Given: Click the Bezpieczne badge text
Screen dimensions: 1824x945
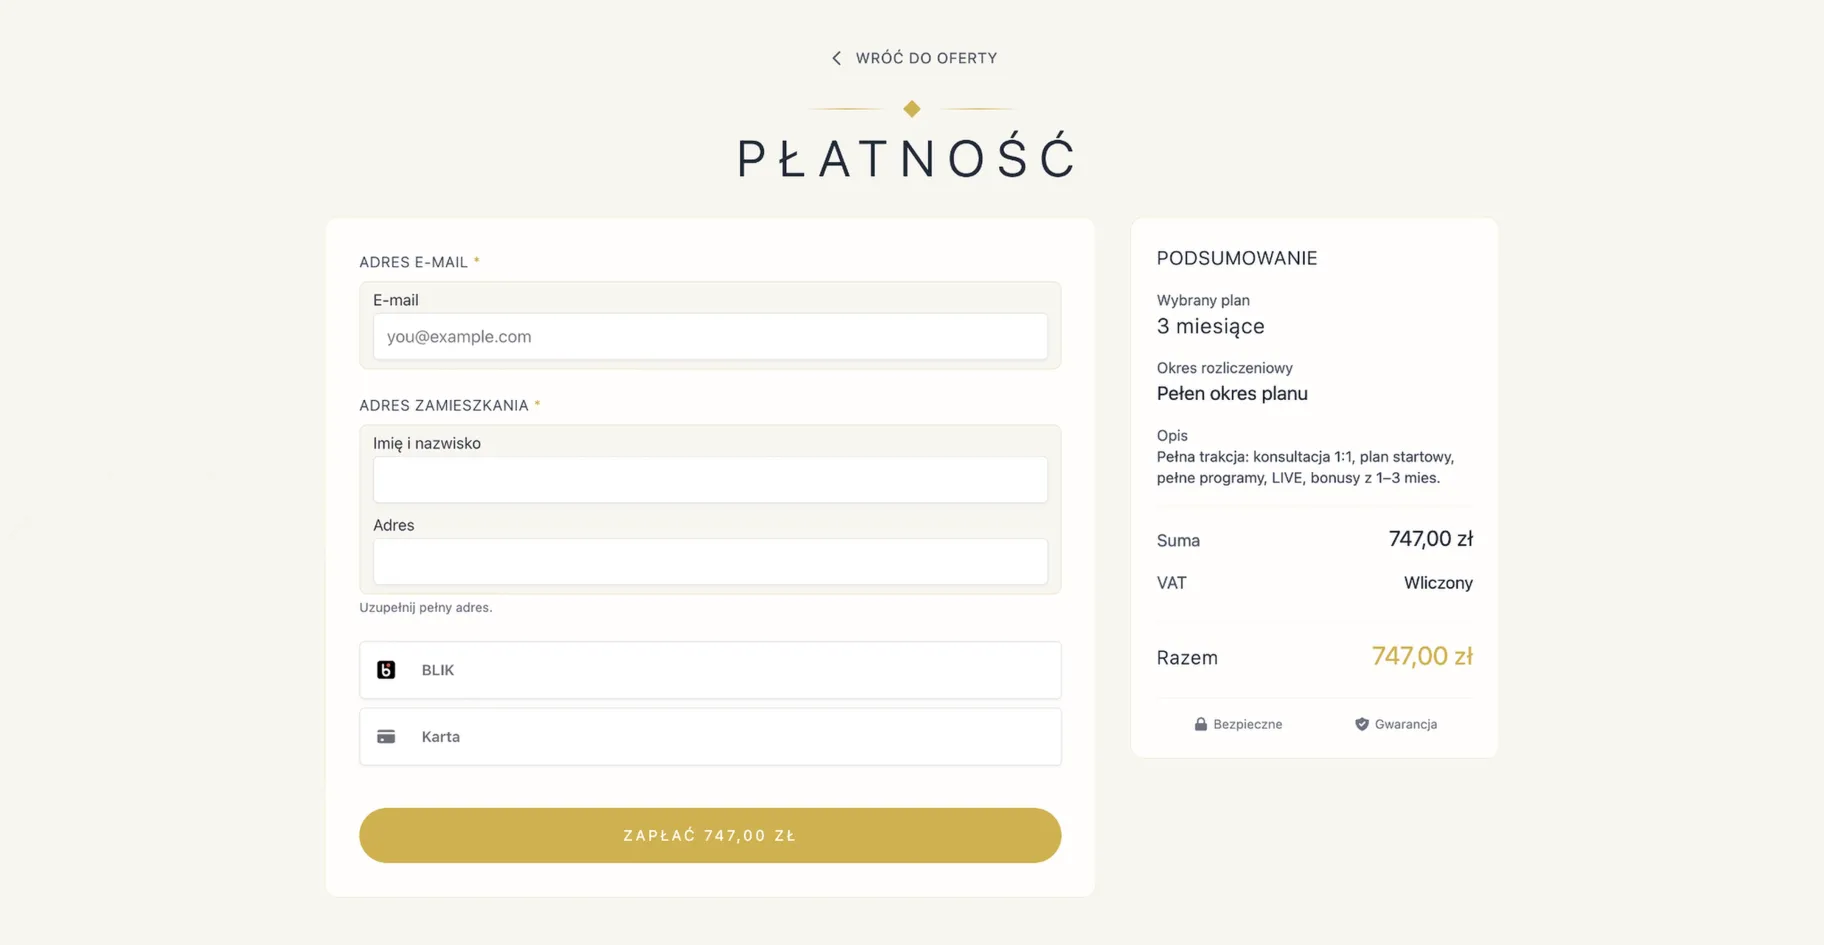Looking at the screenshot, I should (x=1248, y=724).
